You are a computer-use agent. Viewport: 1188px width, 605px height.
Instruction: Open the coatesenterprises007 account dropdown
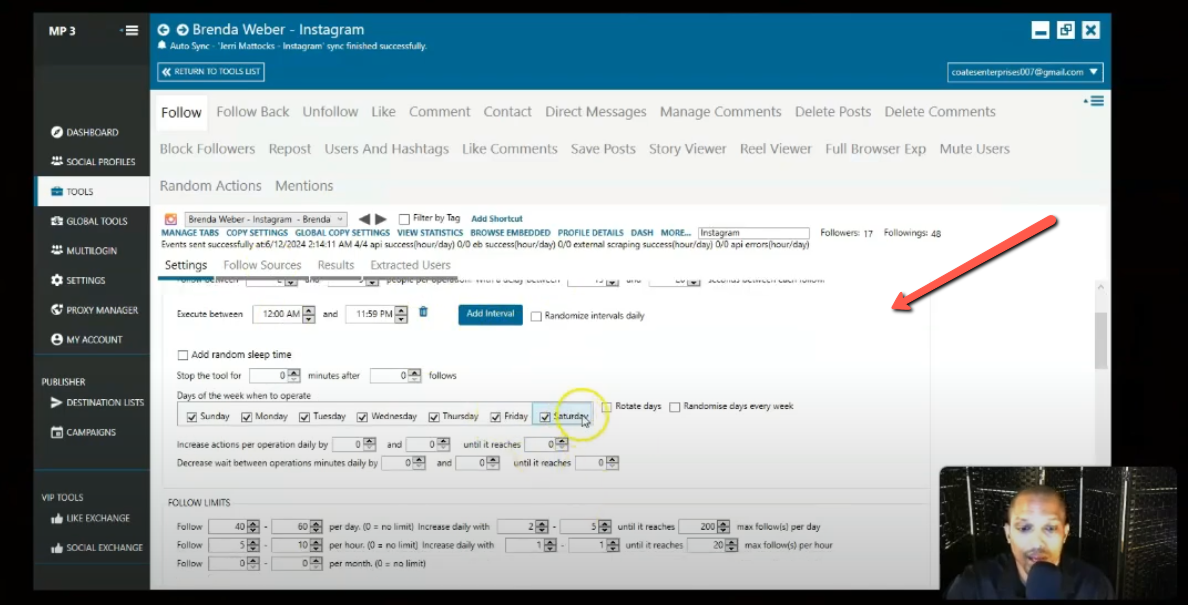pos(1022,72)
